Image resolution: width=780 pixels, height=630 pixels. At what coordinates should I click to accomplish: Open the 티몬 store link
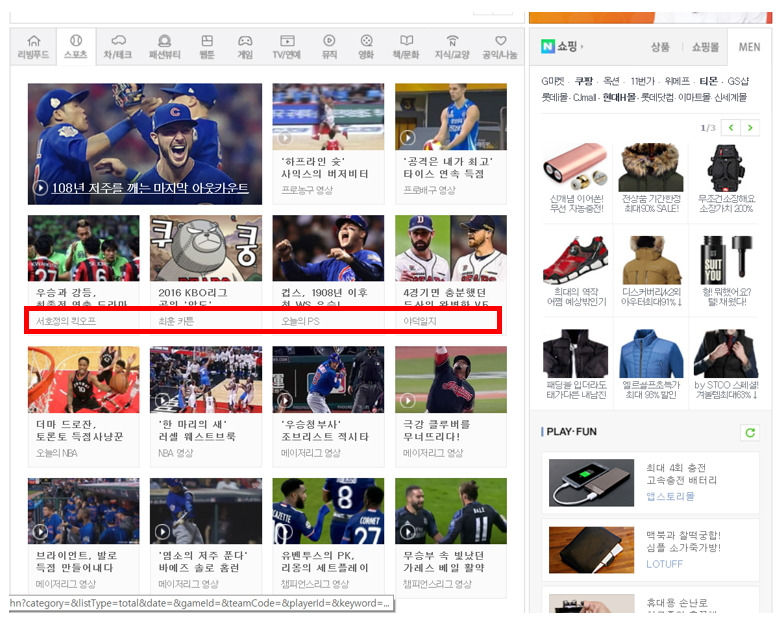pos(708,81)
